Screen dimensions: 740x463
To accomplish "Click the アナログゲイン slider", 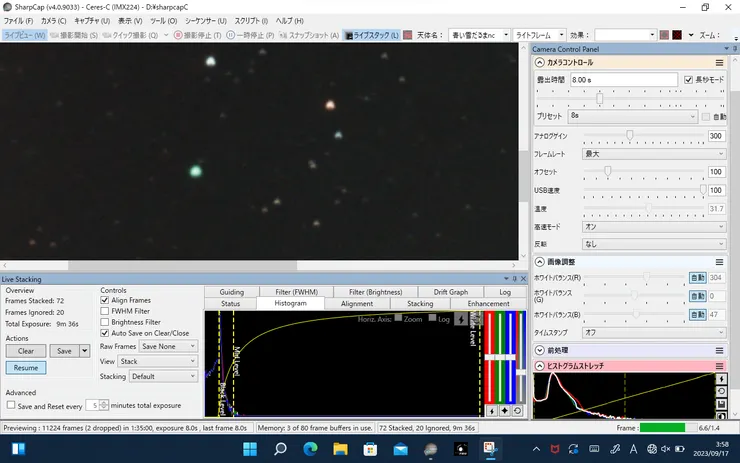I will point(629,135).
